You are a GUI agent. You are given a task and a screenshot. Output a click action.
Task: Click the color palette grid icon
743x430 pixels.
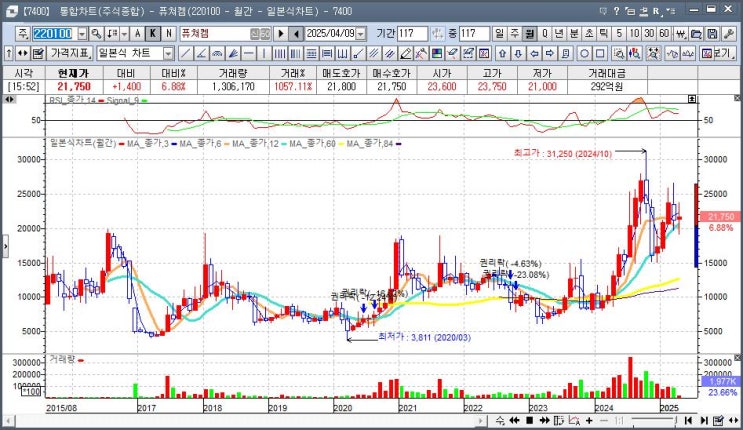point(437,53)
